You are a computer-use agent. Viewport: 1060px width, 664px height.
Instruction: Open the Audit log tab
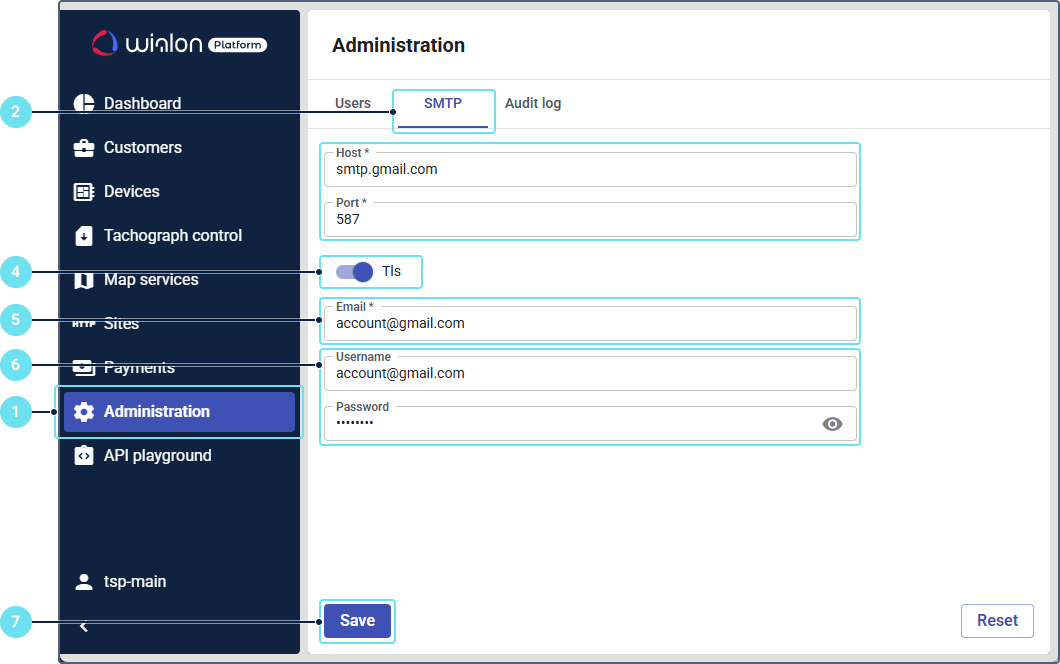point(533,104)
